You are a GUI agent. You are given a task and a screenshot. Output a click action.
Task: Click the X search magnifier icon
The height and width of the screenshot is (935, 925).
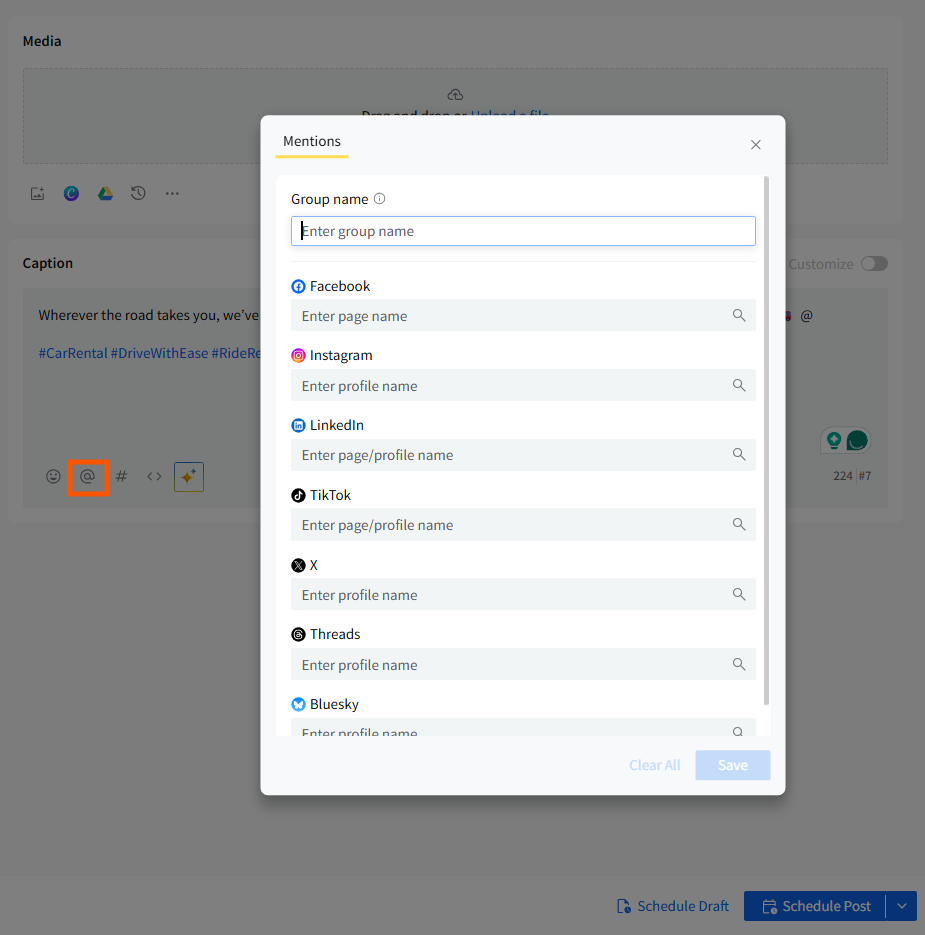pyautogui.click(x=739, y=594)
